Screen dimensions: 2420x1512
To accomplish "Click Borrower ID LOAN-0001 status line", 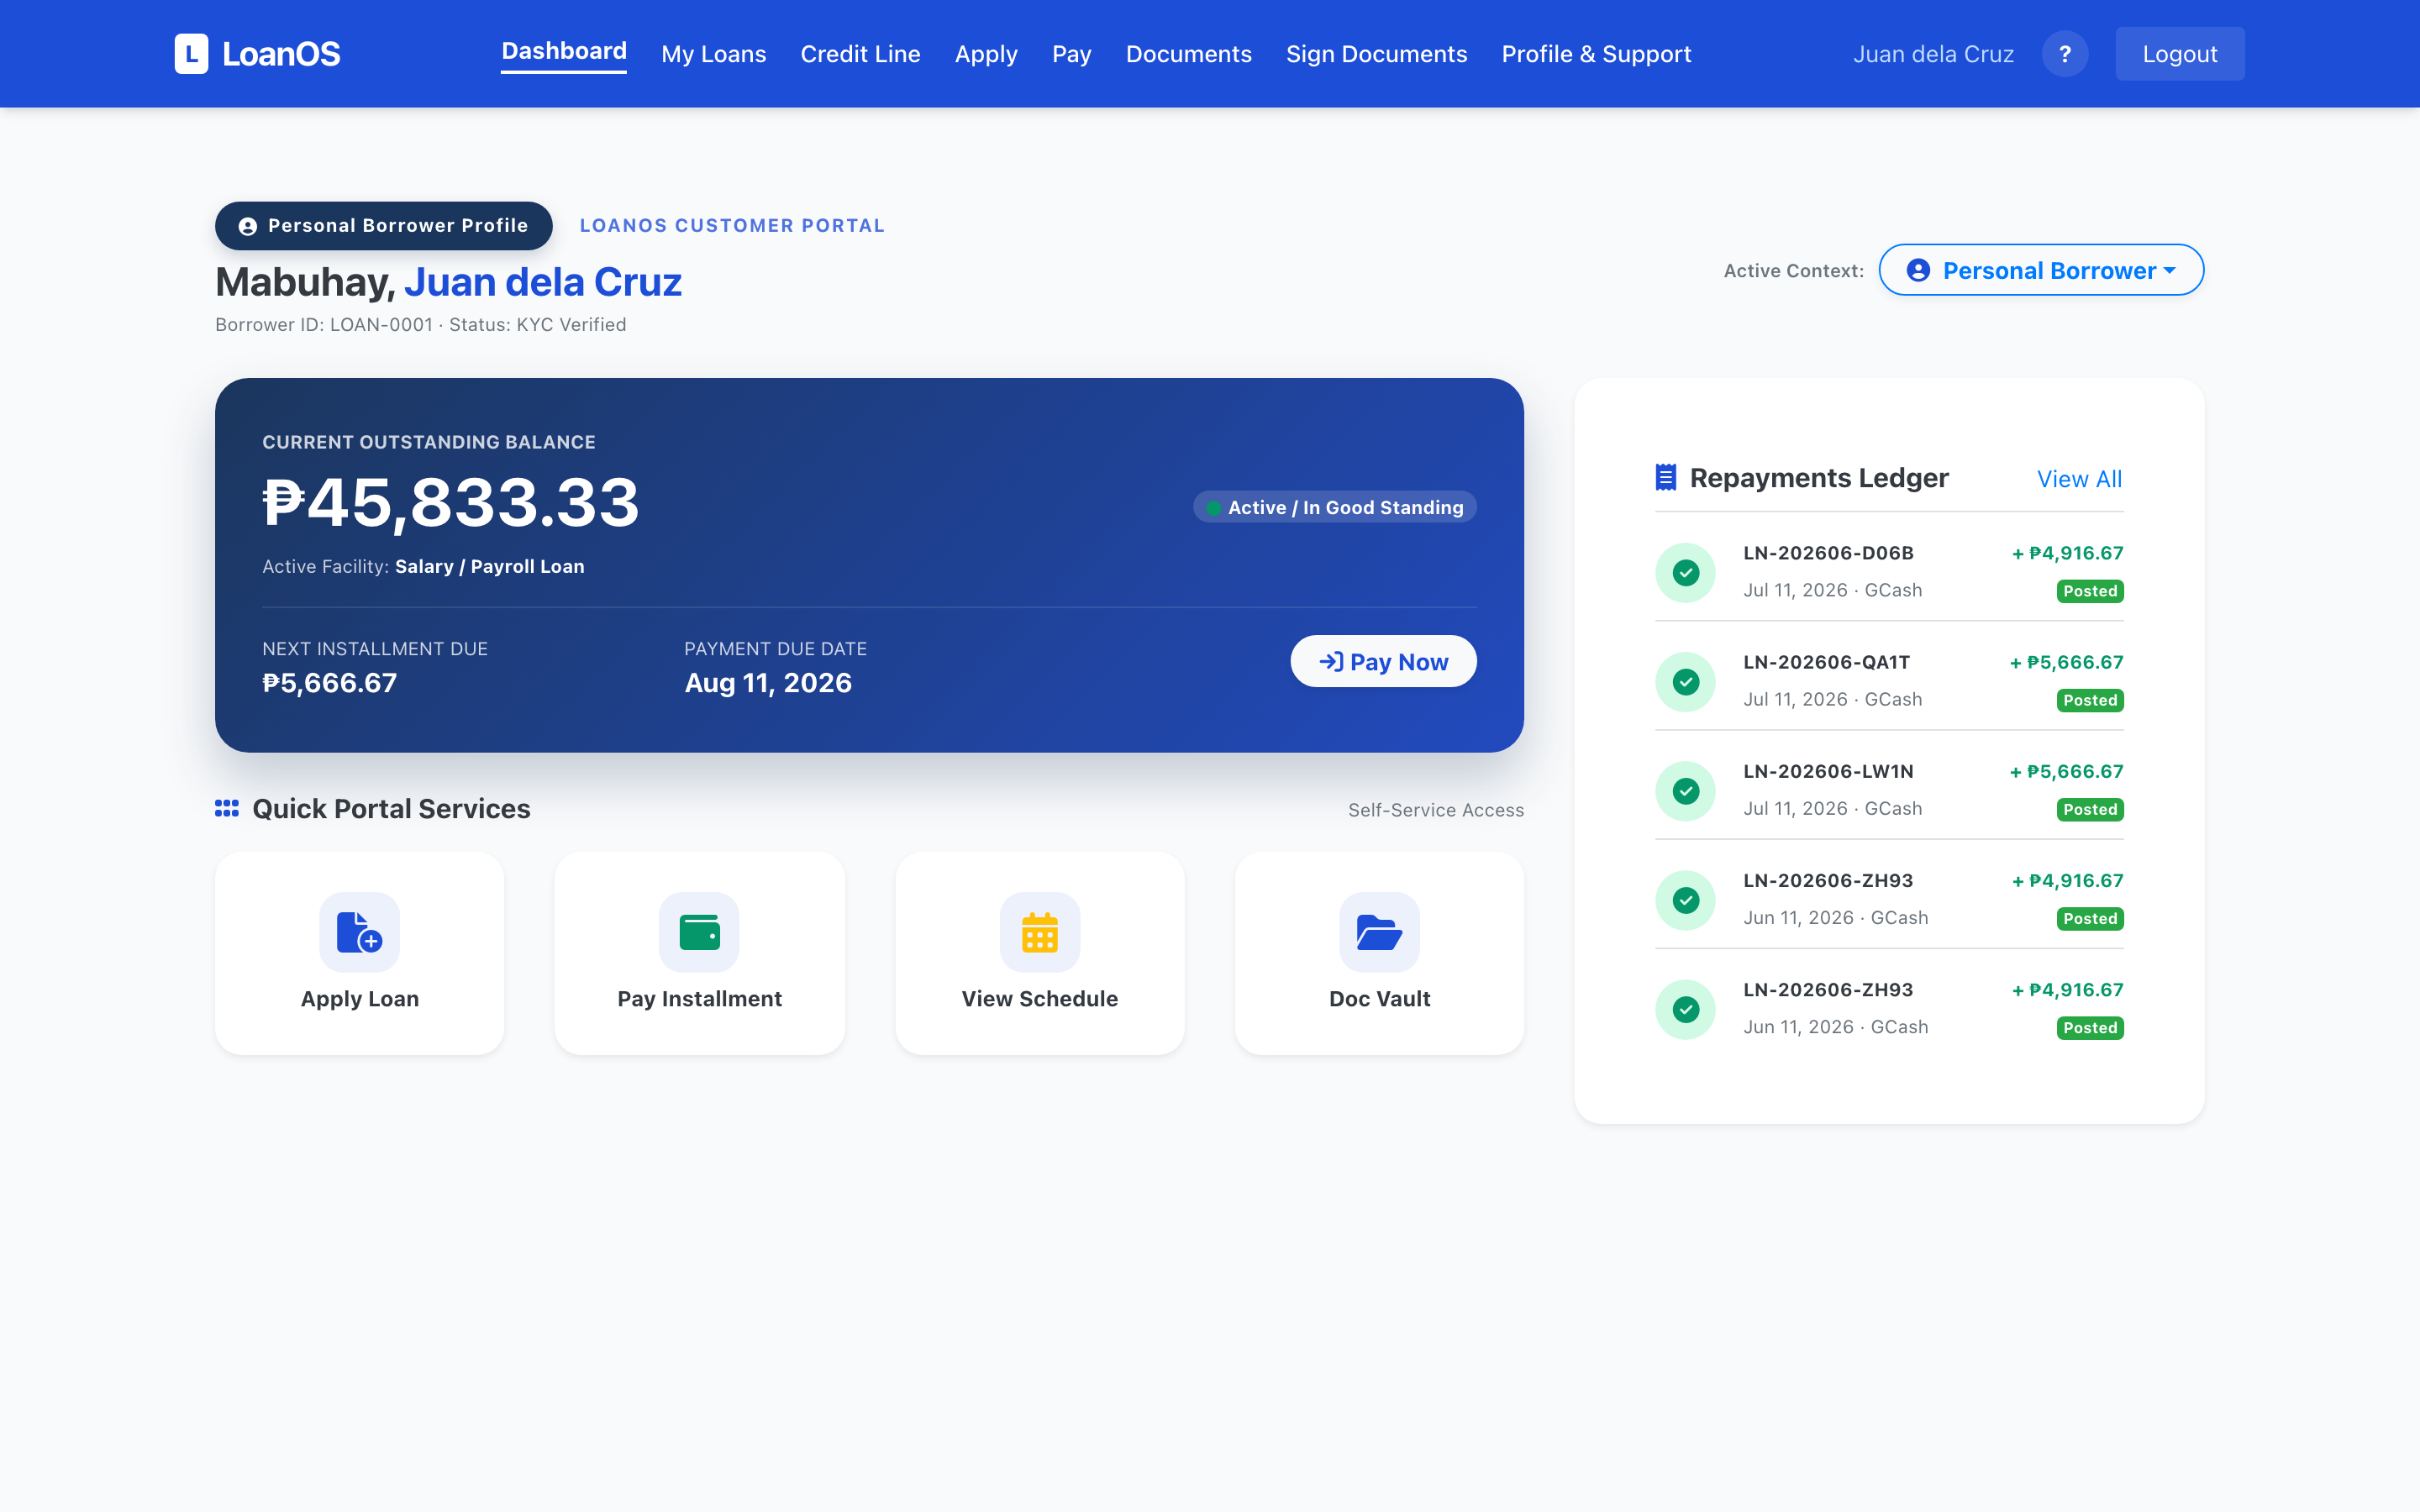I will click(x=421, y=325).
